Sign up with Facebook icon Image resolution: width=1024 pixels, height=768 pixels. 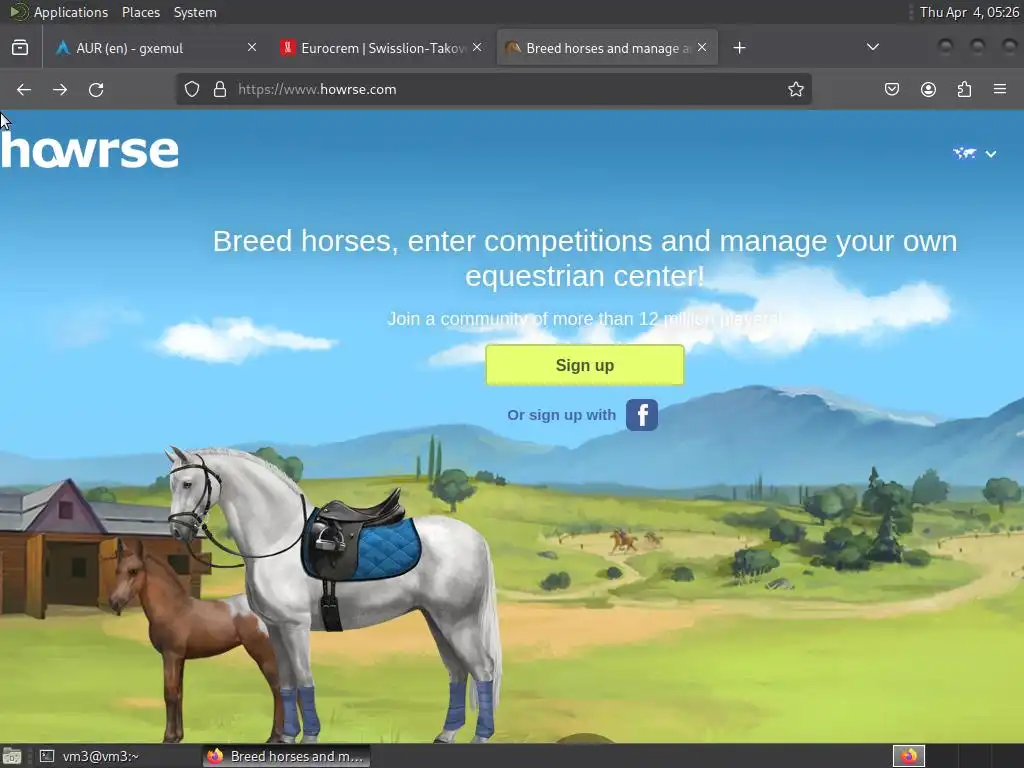642,415
